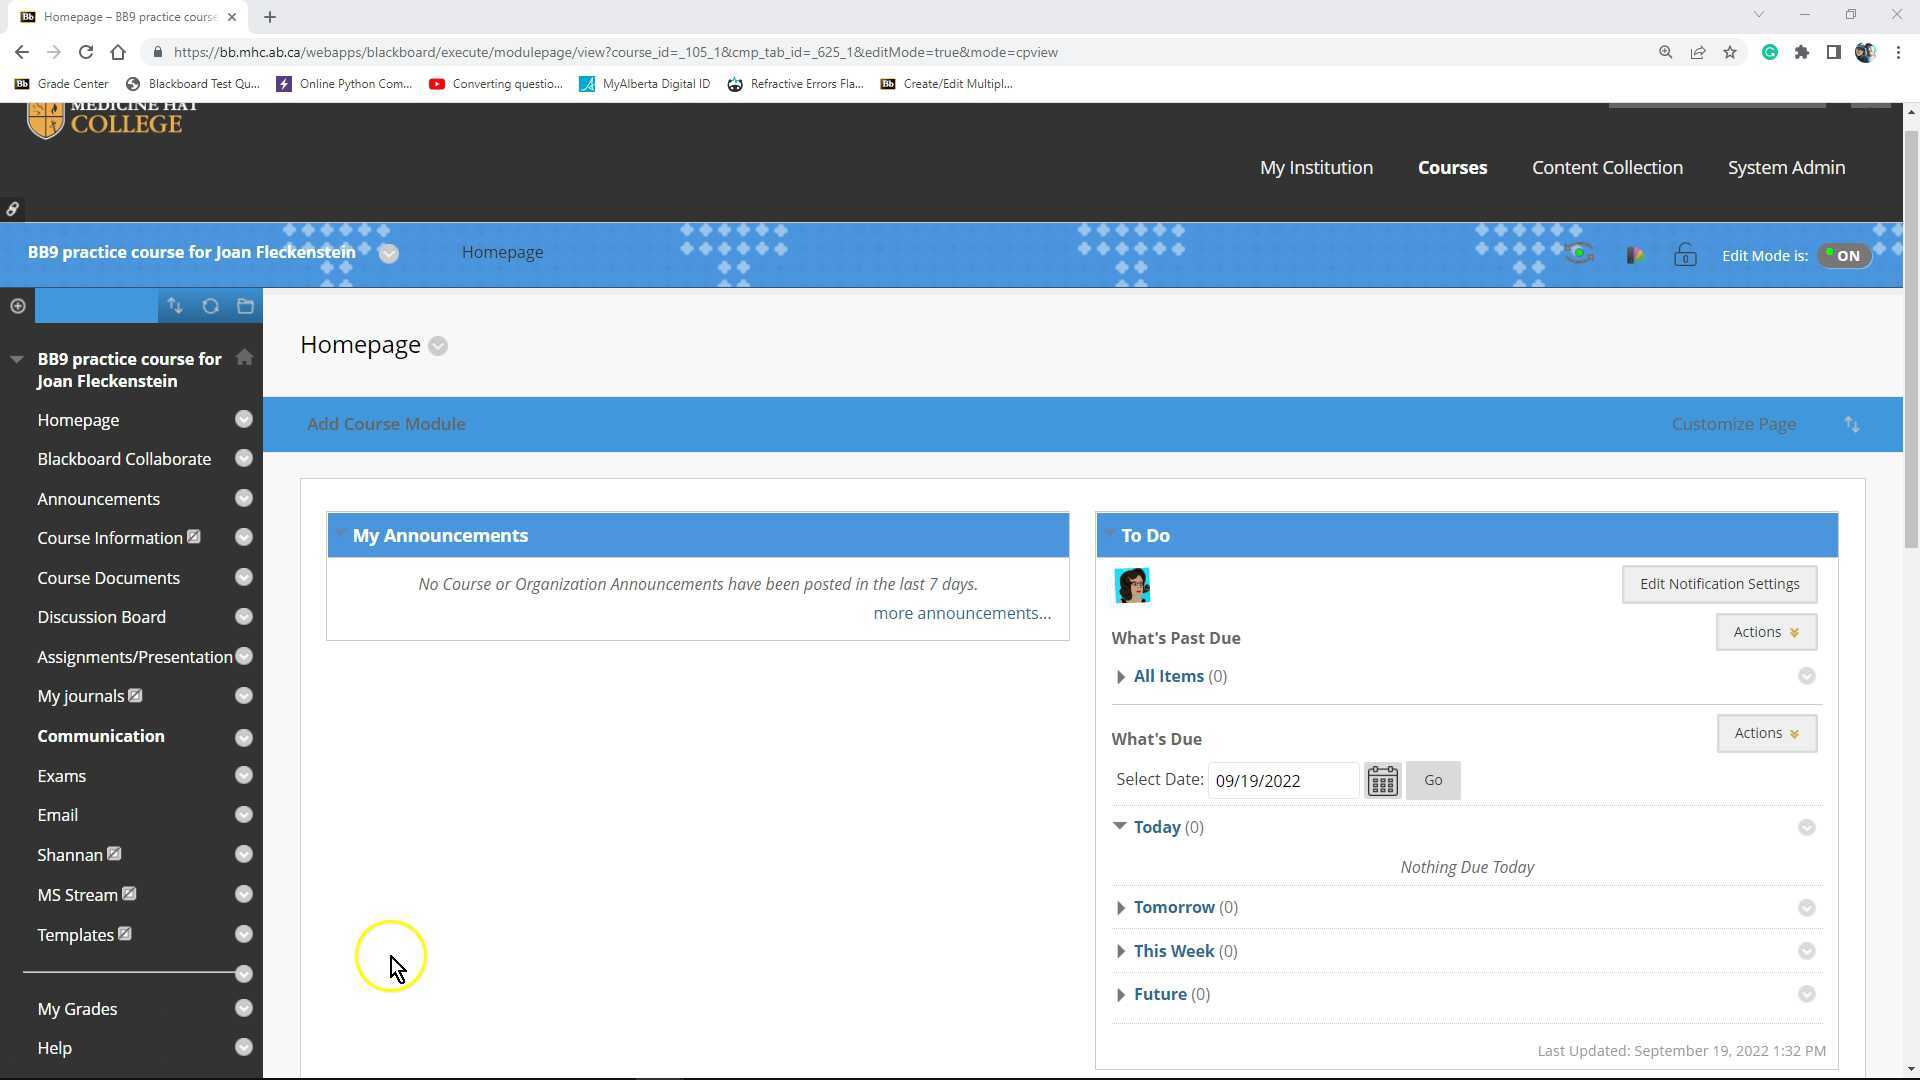Click the browser zoom magnifier icon
This screenshot has width=1920, height=1080.
click(x=1666, y=52)
